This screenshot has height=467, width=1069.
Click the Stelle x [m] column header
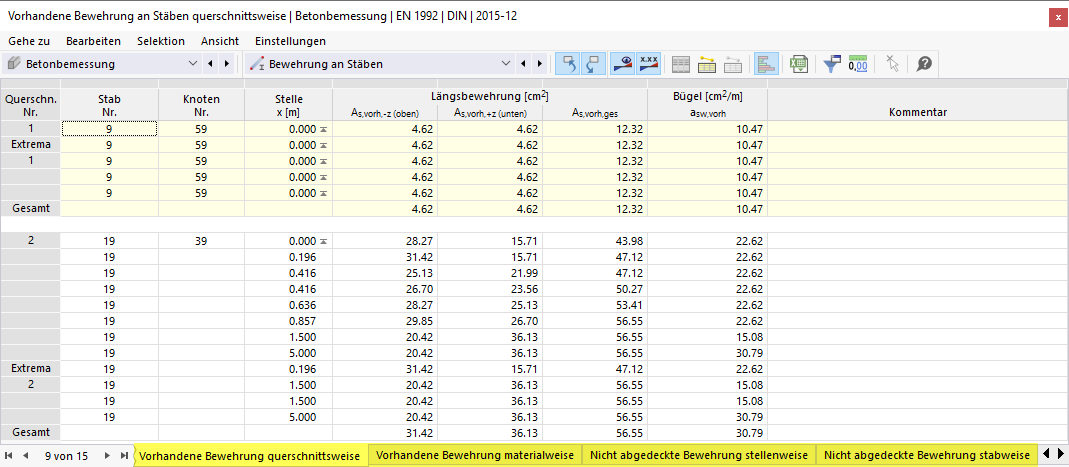[288, 106]
